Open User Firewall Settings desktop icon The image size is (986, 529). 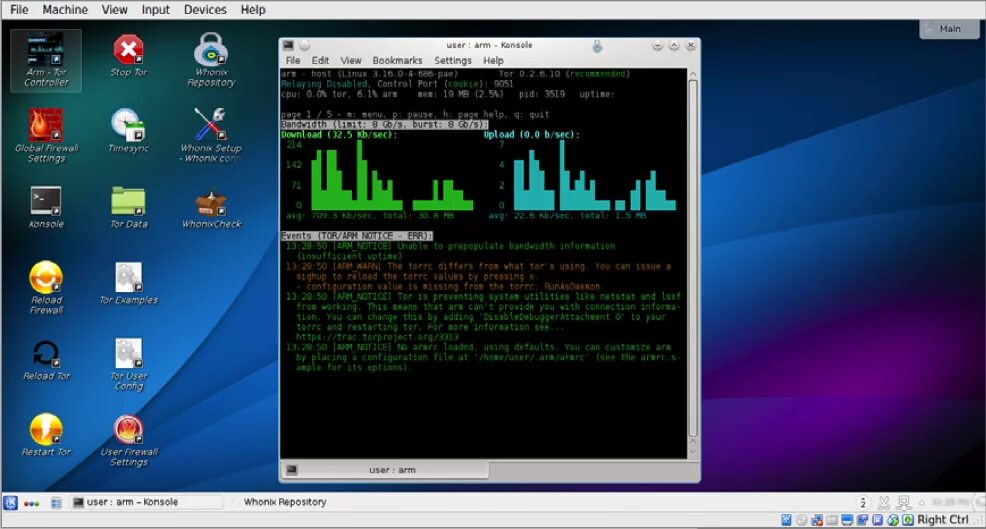tap(128, 440)
